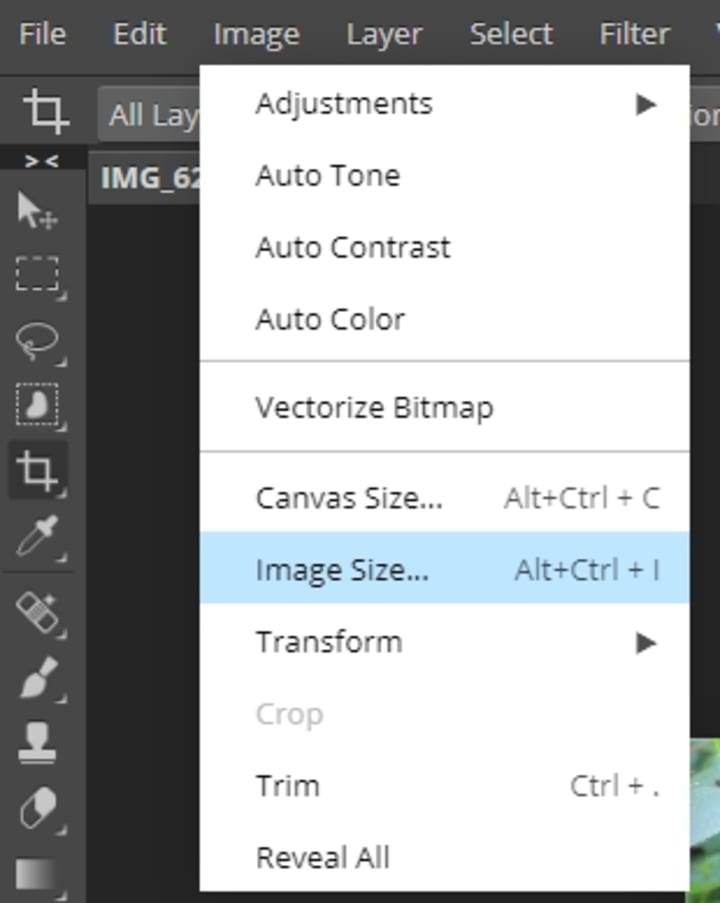Select the Eraser tool
The width and height of the screenshot is (720, 903).
point(38,808)
